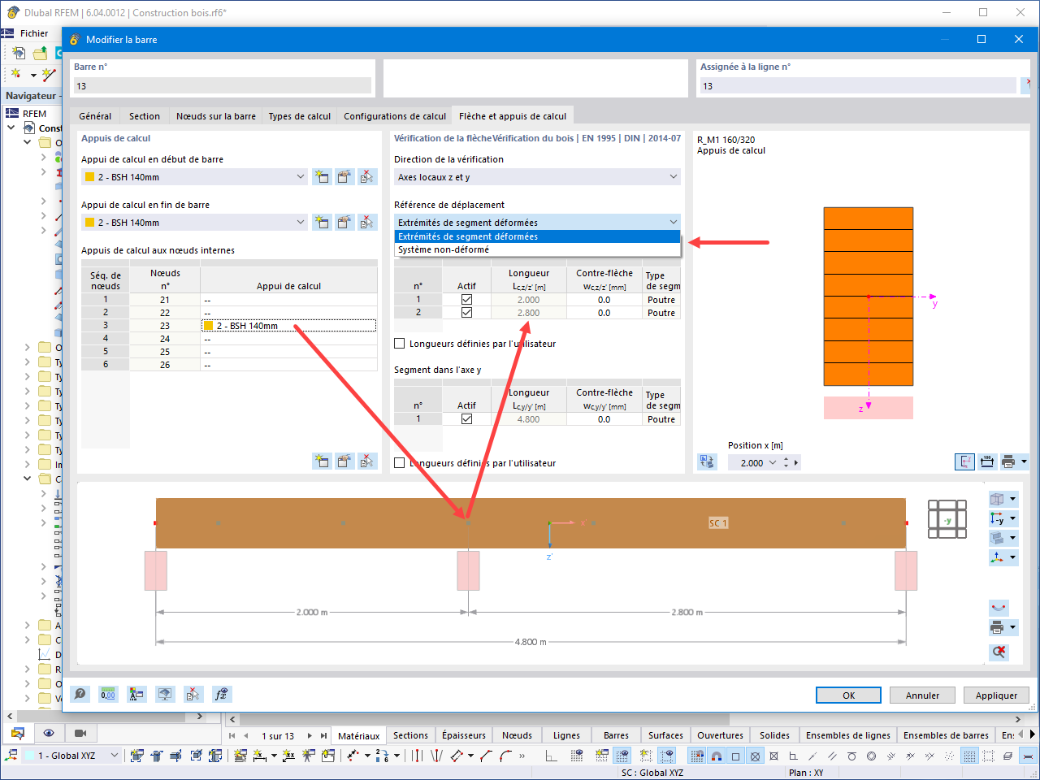Edit design support for member end
The height and width of the screenshot is (780, 1040).
(344, 222)
